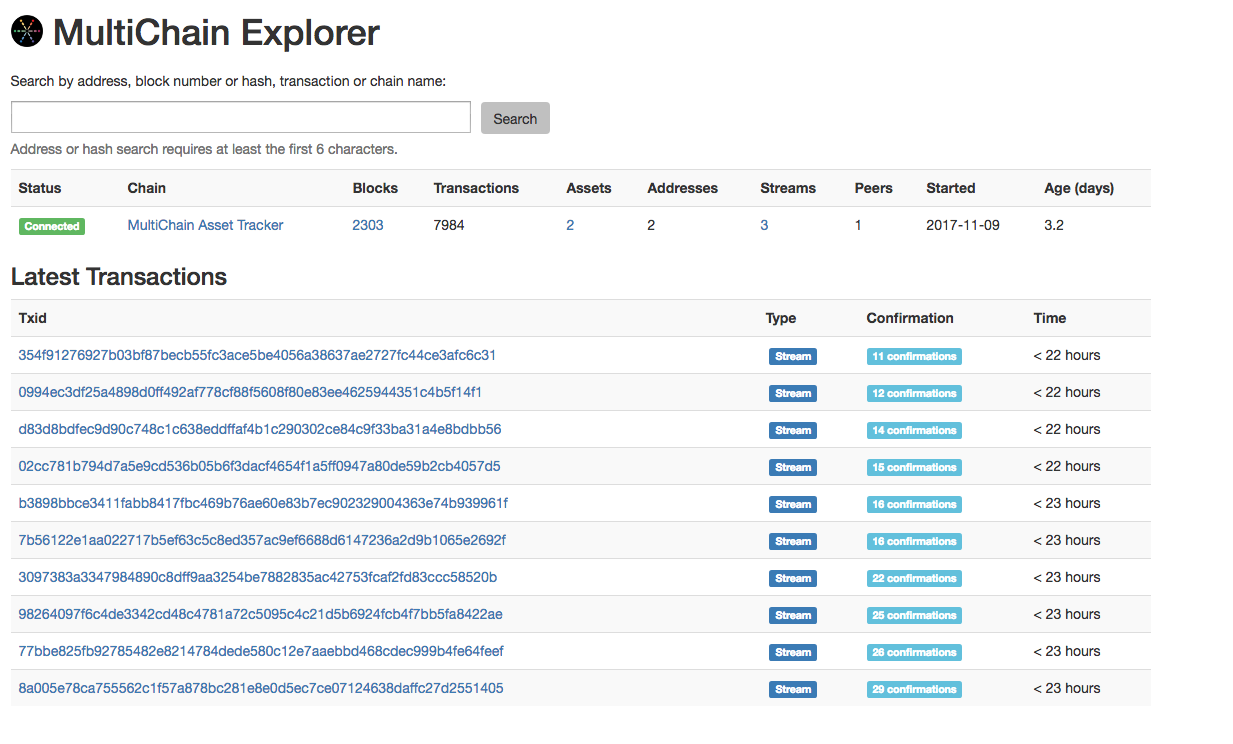
Task: Click the Txid column header
Action: click(33, 318)
